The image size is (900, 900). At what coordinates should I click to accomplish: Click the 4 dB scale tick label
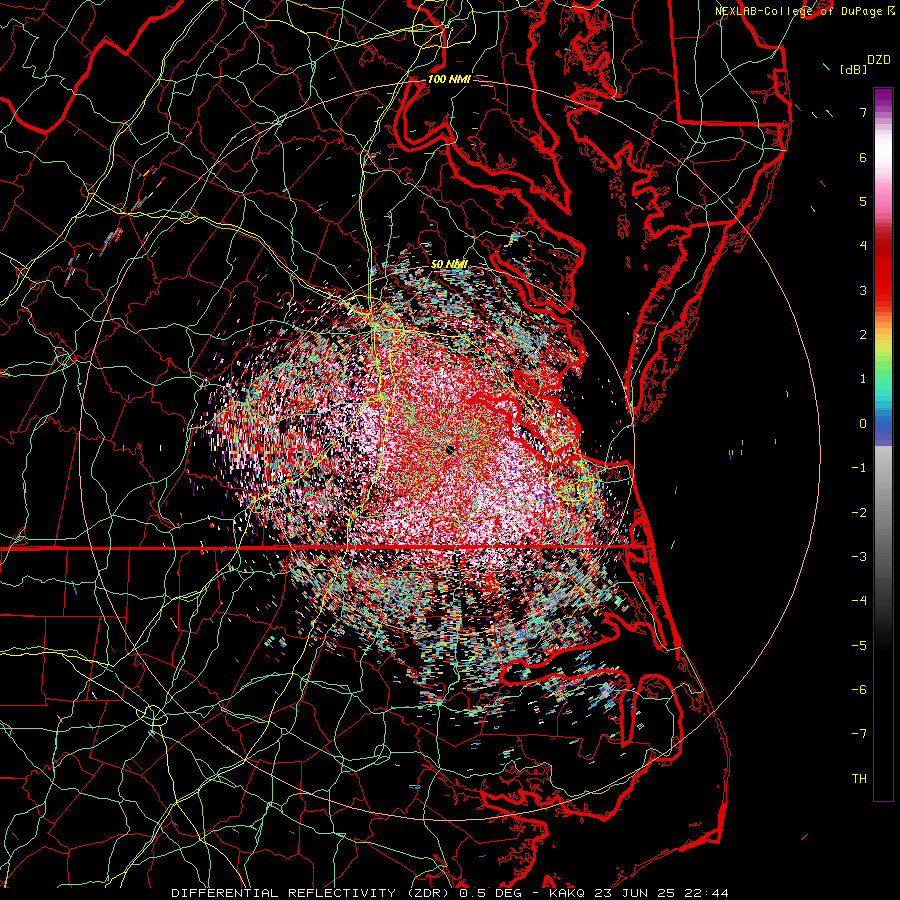(x=863, y=246)
